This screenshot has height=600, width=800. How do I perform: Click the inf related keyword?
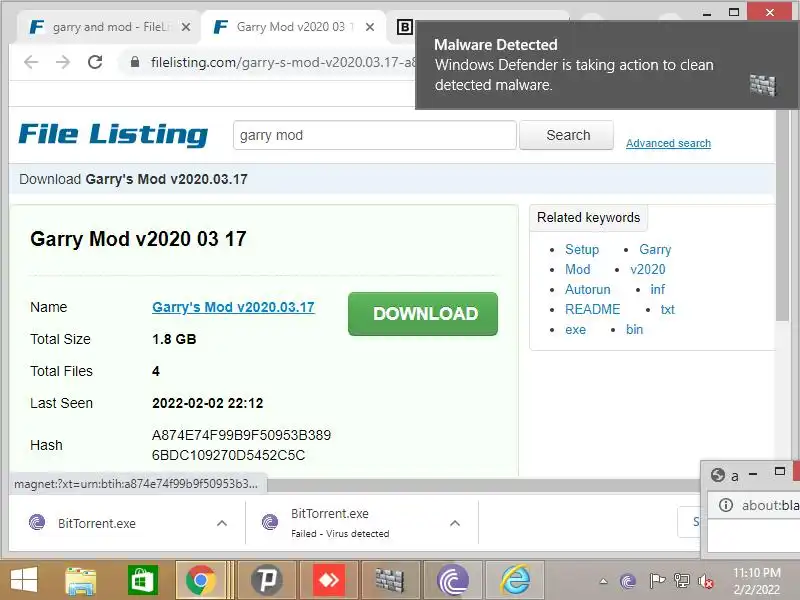click(x=658, y=289)
